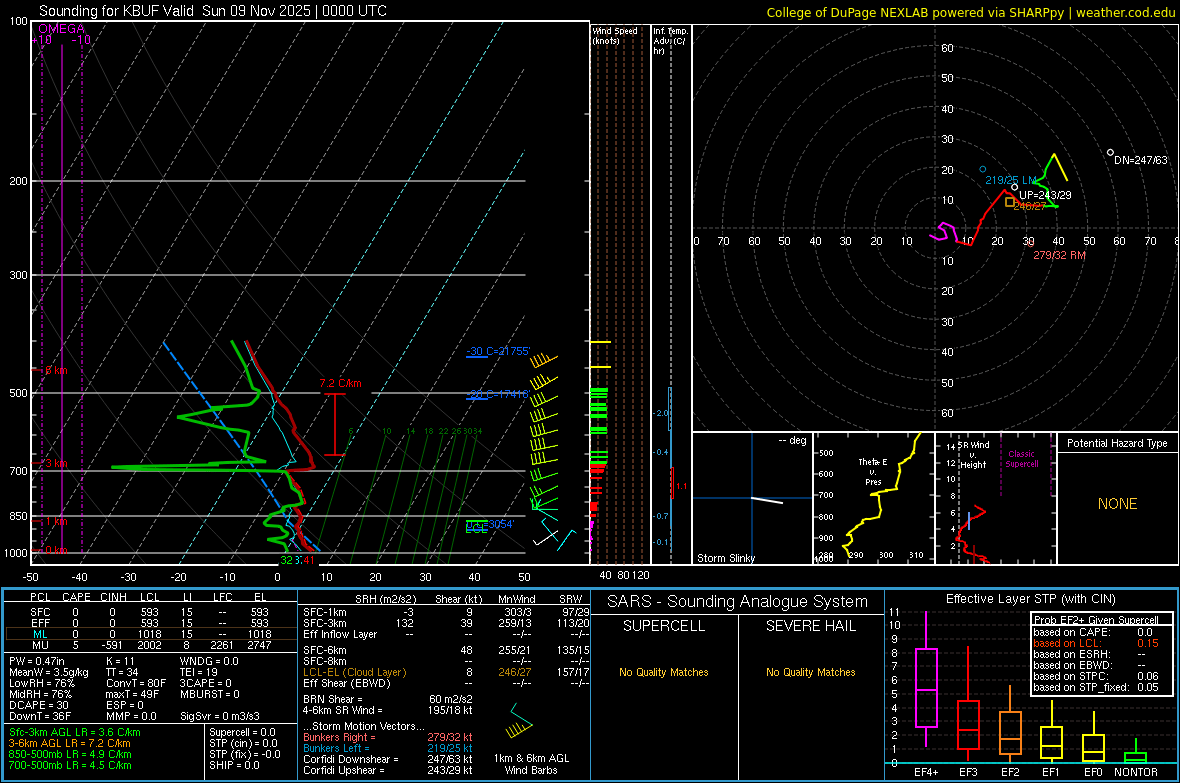Click the Inf. Temp. Adv. header
The width and height of the screenshot is (1180, 783).
(670, 41)
